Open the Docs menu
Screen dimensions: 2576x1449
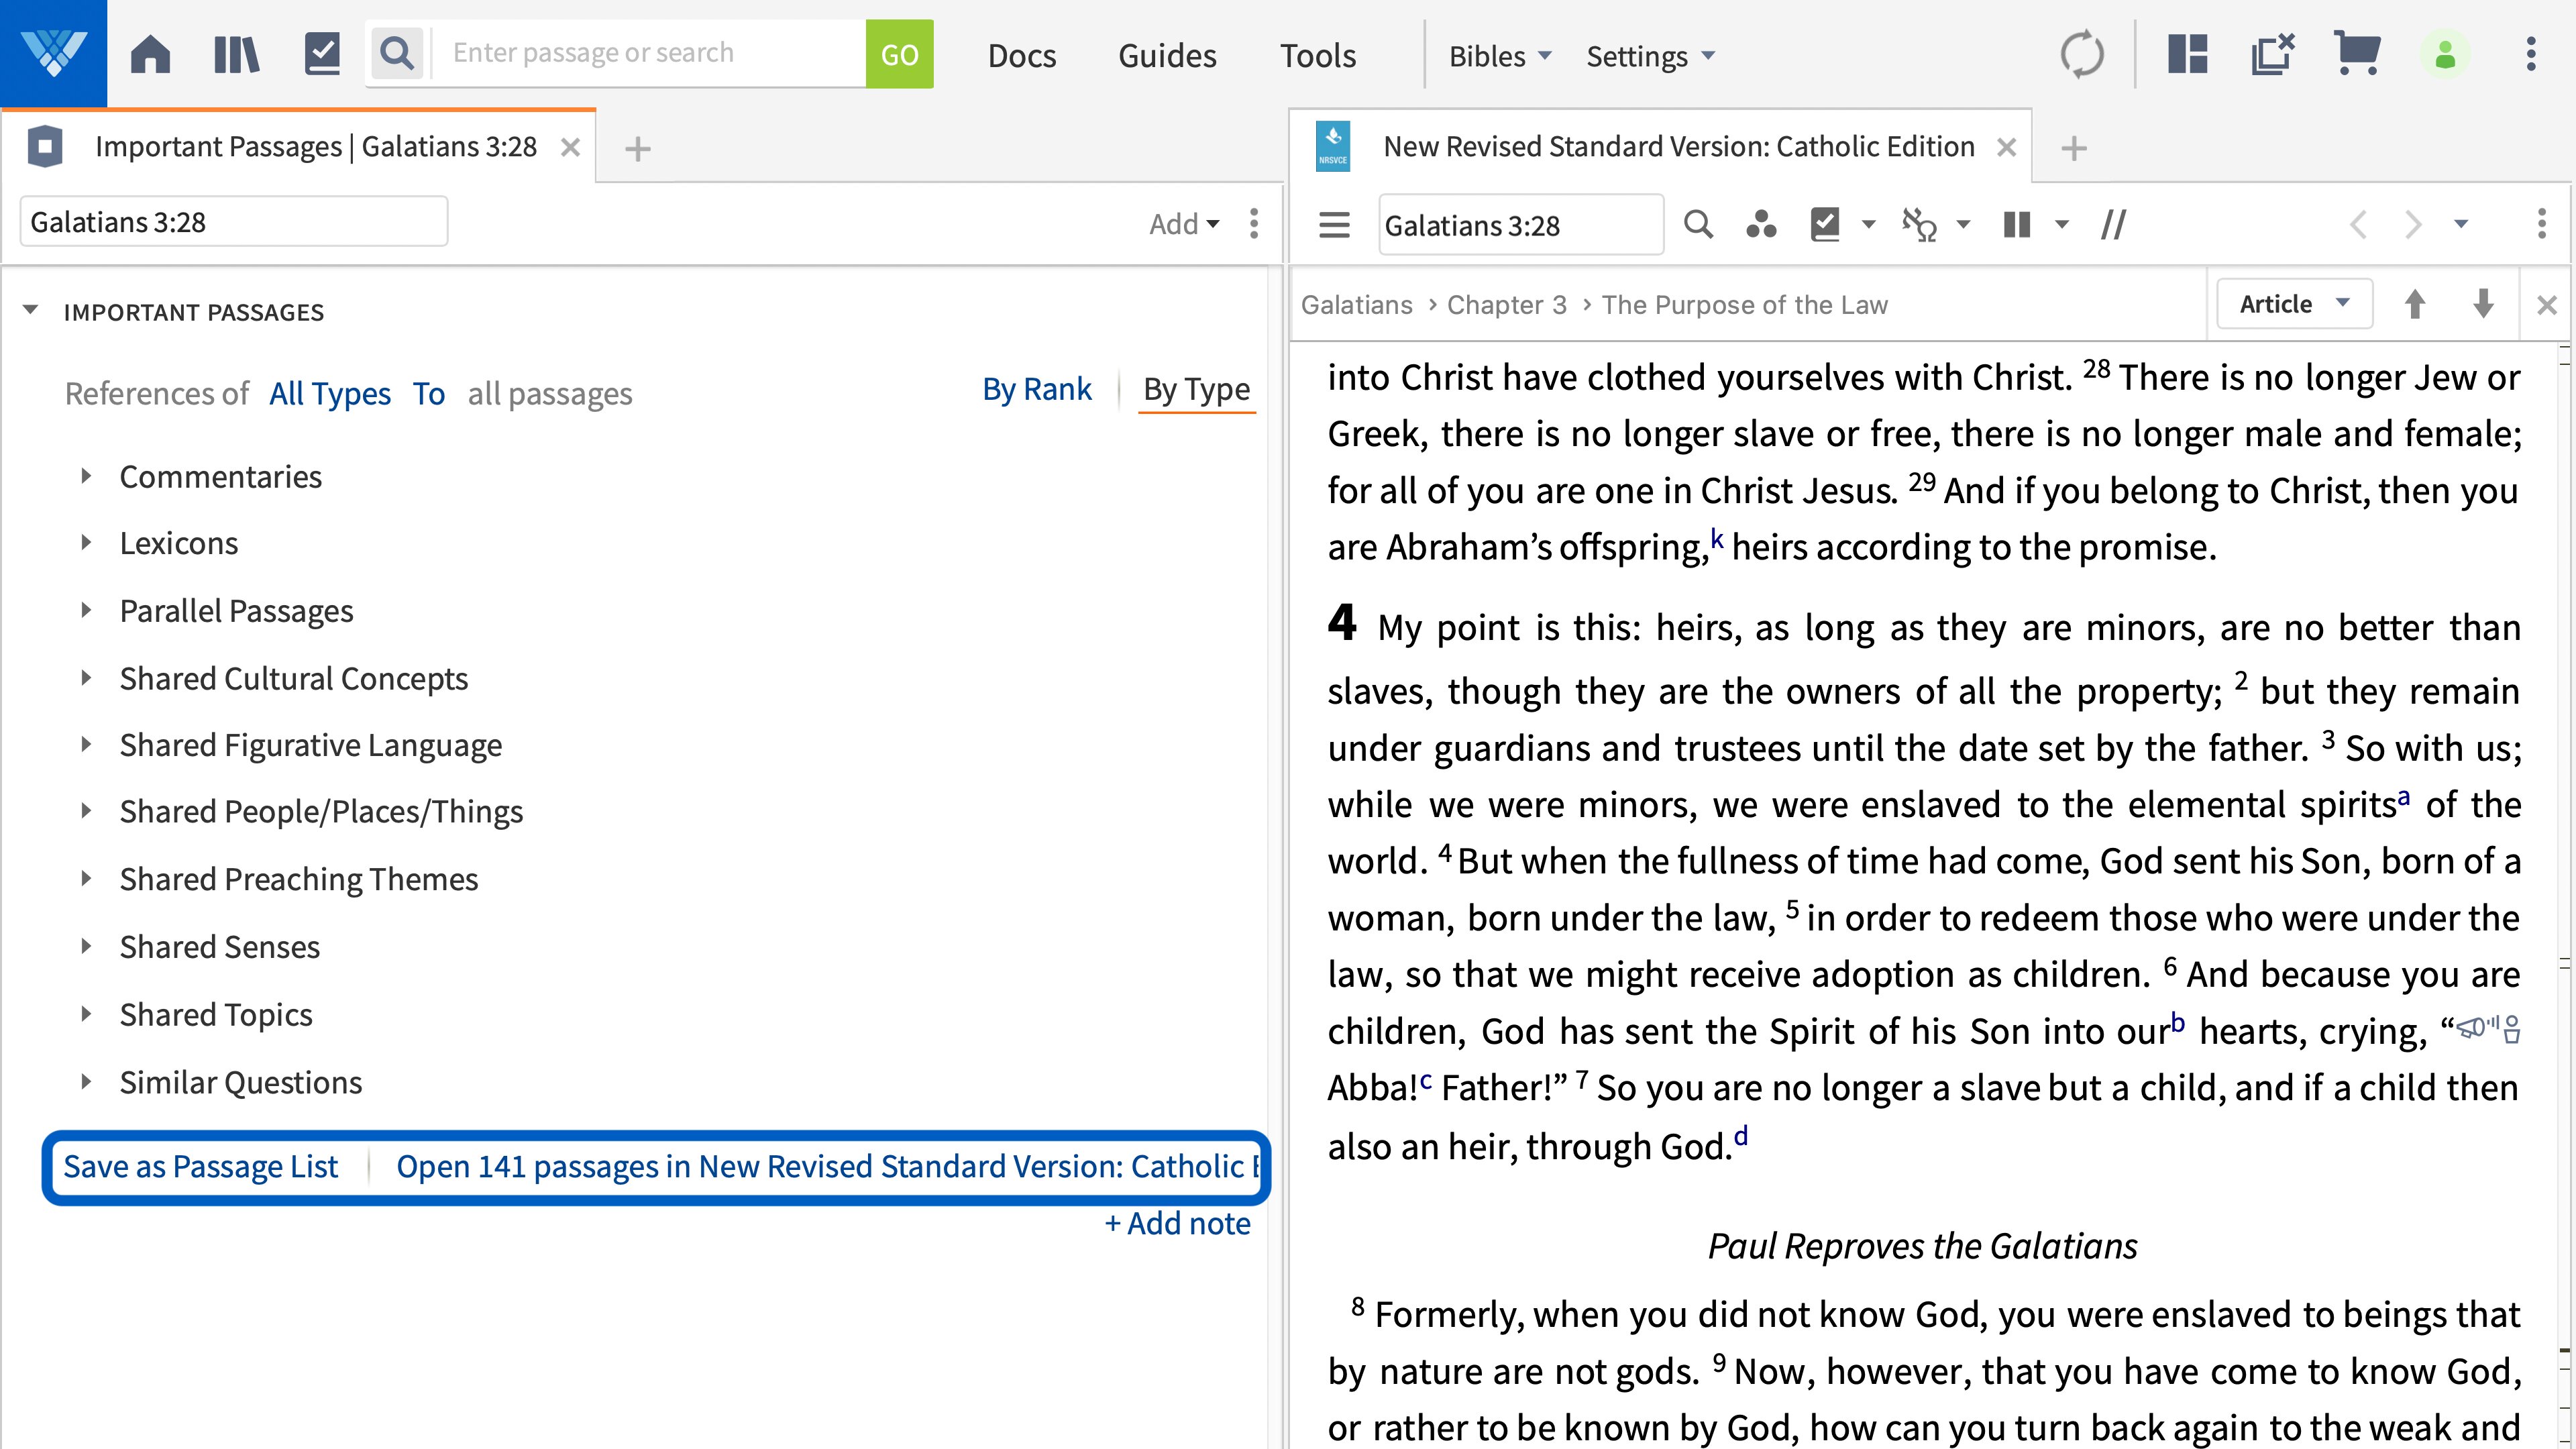1021,56
